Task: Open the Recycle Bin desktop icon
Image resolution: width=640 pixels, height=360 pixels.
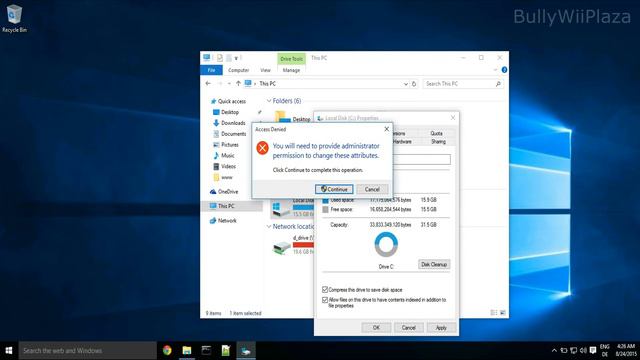Action: [x=14, y=18]
